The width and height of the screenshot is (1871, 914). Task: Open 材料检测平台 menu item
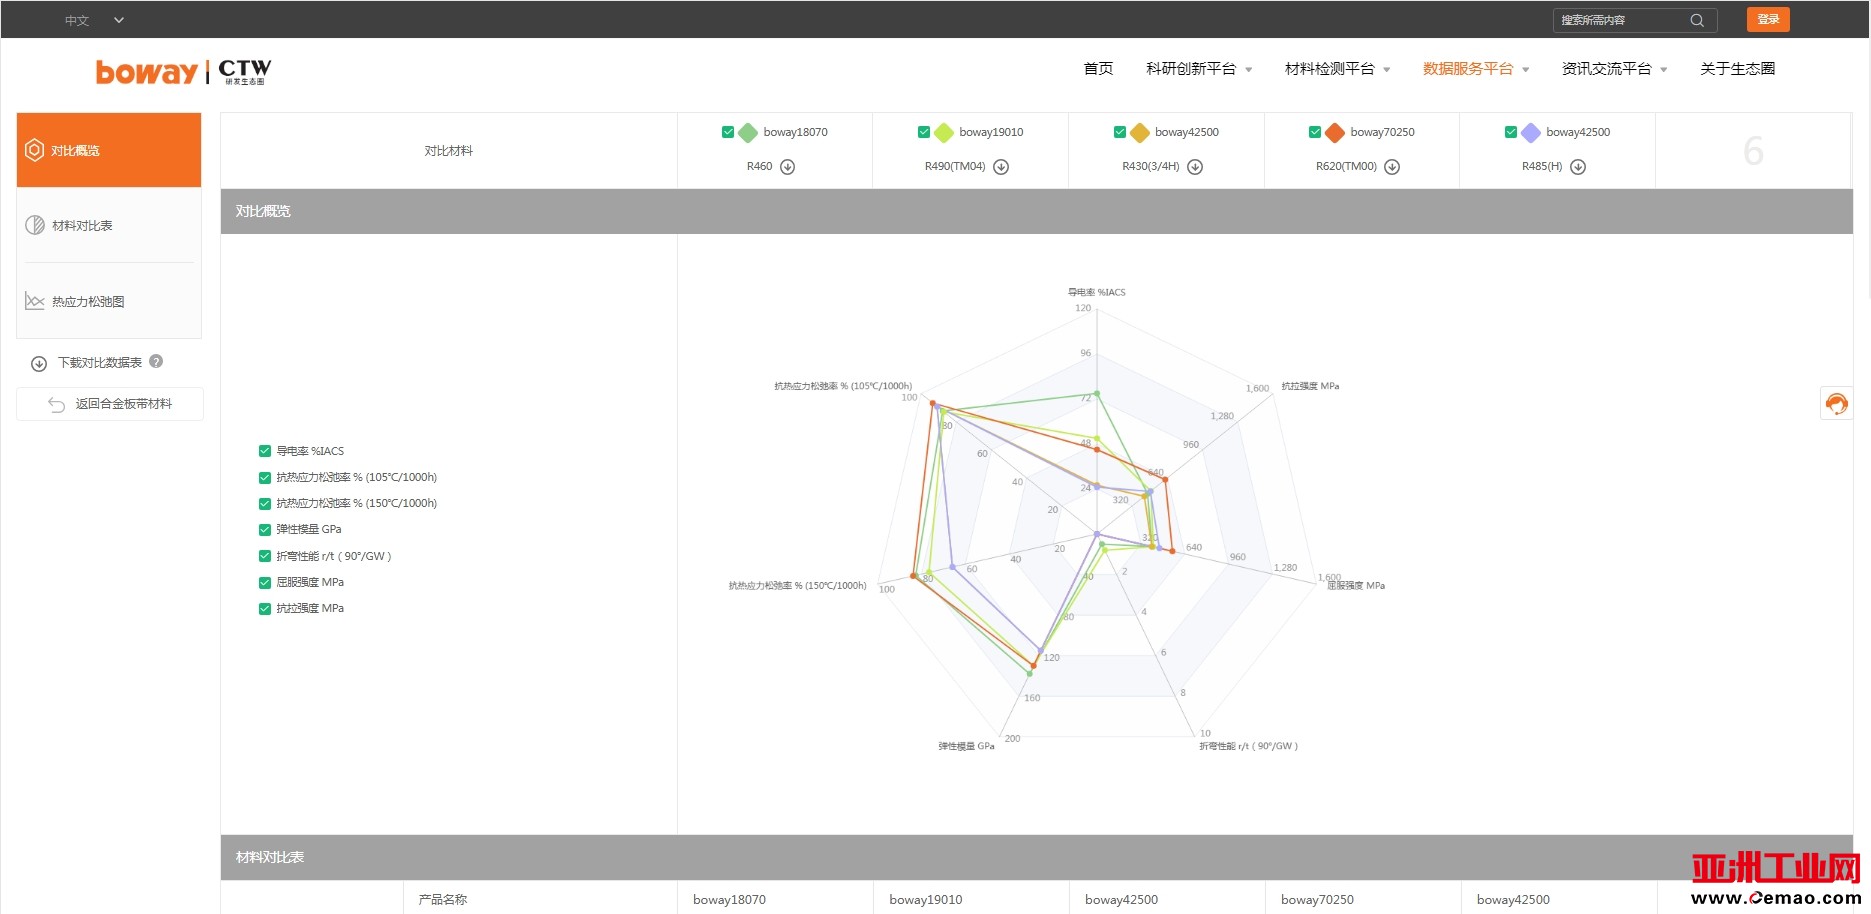coord(1330,69)
